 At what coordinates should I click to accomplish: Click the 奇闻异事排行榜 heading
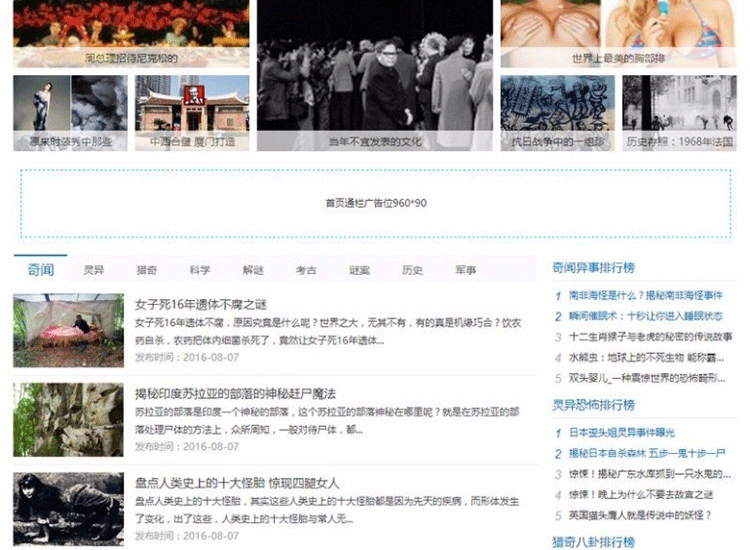pyautogui.click(x=594, y=268)
